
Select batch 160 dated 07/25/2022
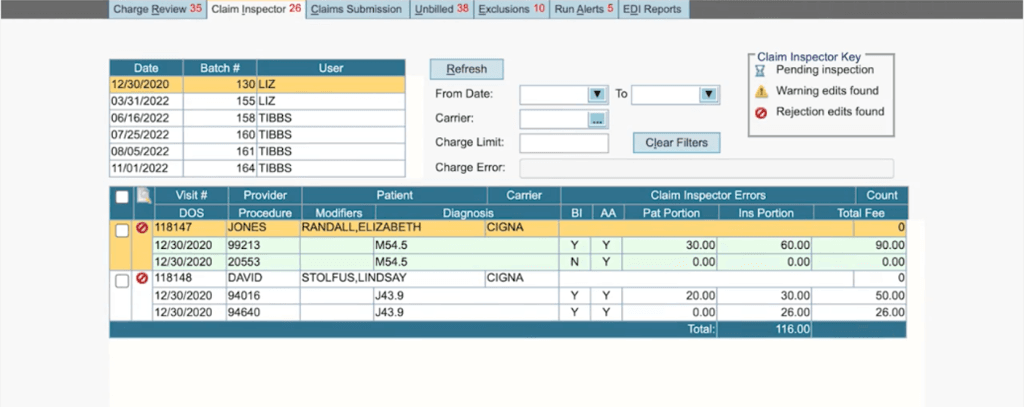pos(257,135)
